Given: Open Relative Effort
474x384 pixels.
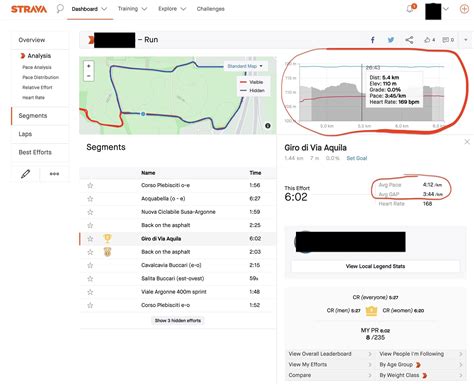Looking at the screenshot, I should coord(37,87).
